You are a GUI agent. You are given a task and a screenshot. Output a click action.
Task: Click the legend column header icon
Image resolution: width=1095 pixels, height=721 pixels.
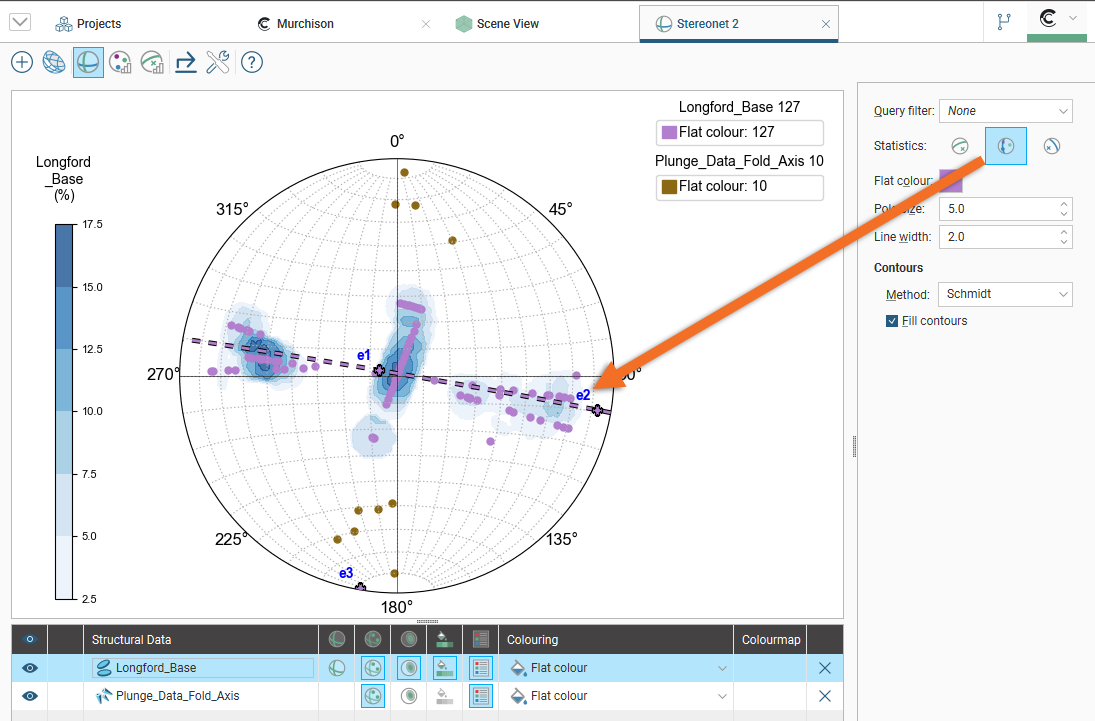pos(481,639)
